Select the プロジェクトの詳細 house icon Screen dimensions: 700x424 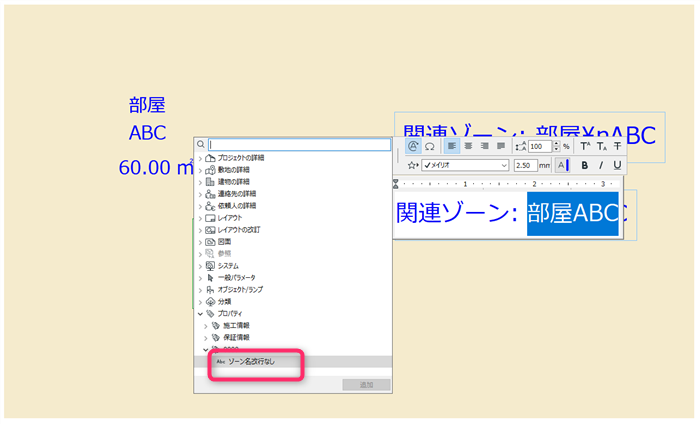(x=210, y=158)
